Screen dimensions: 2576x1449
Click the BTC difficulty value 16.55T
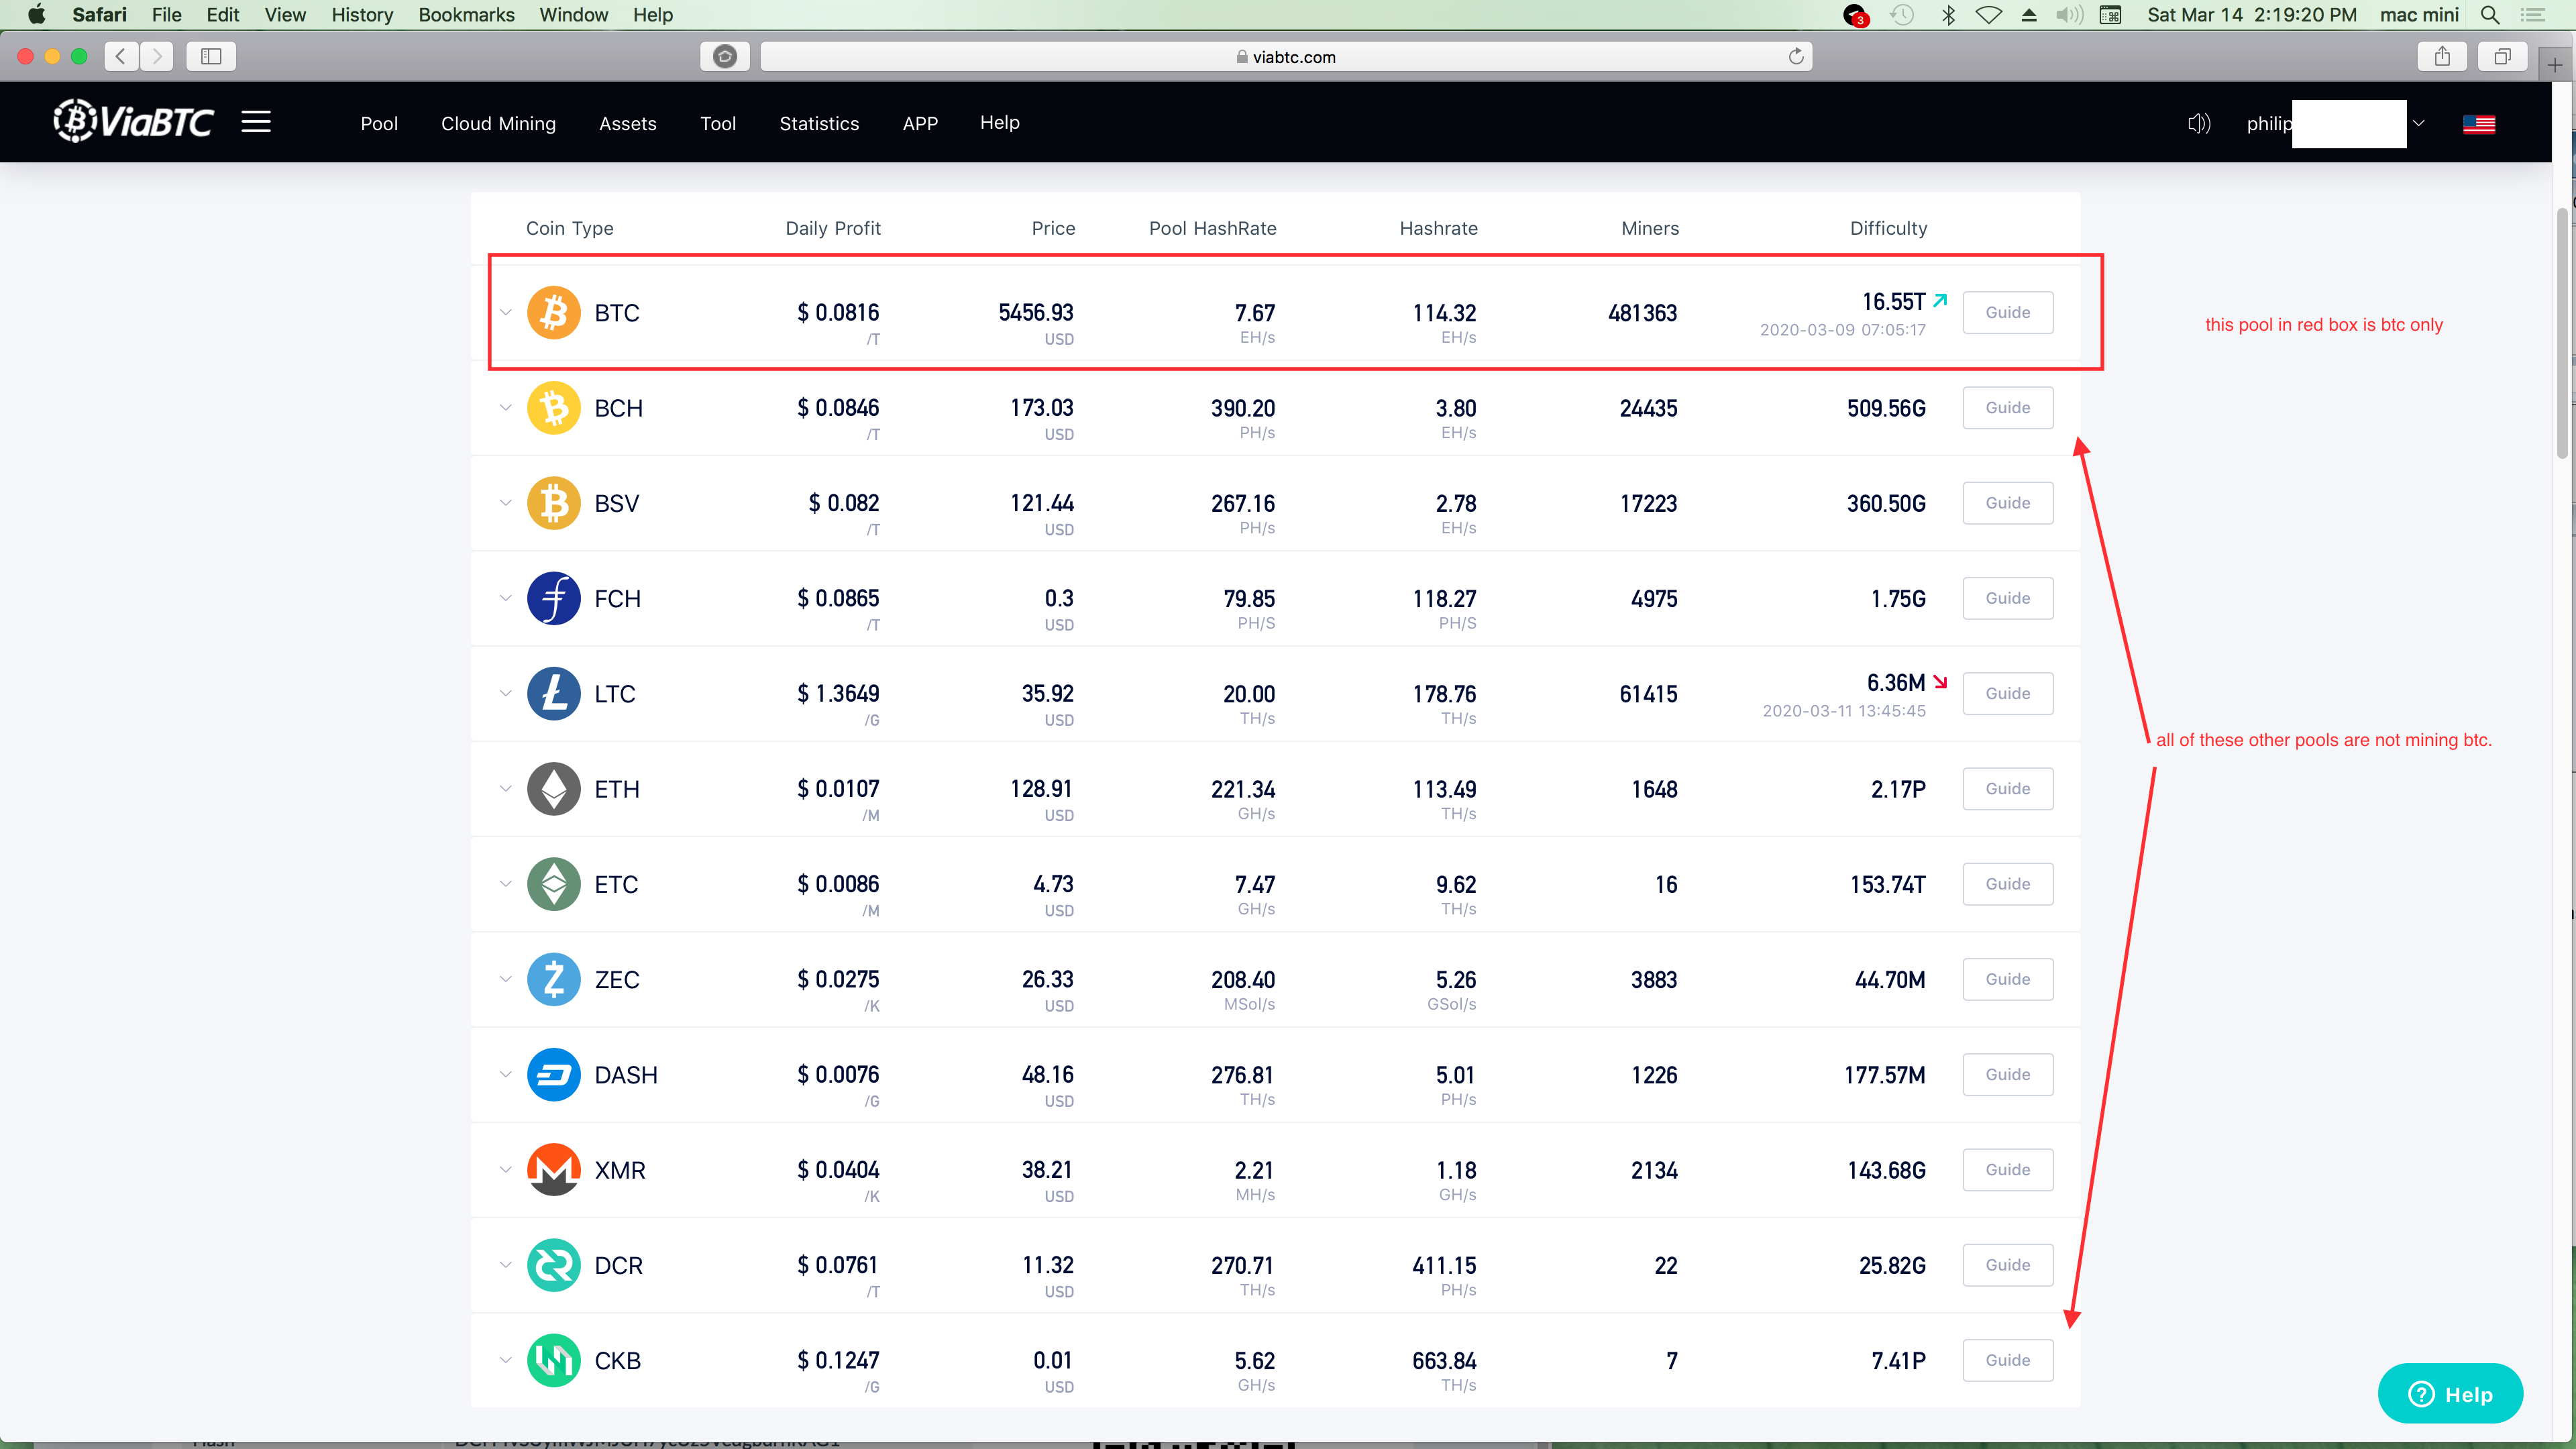[1893, 302]
